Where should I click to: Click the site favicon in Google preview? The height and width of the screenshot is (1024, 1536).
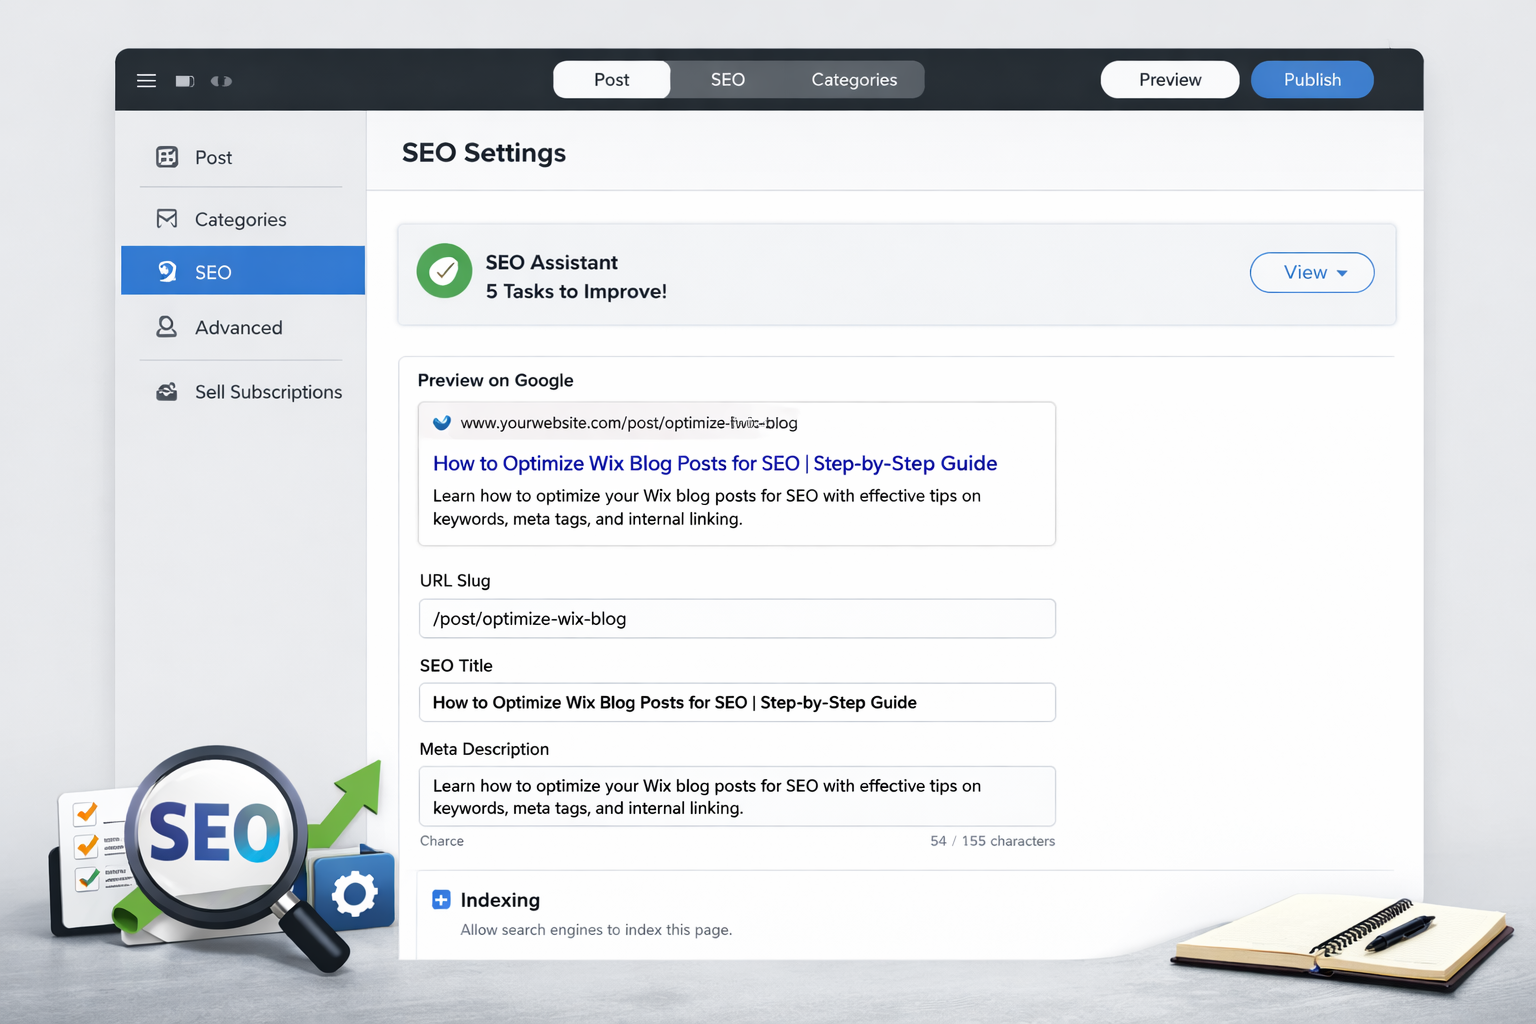(442, 423)
